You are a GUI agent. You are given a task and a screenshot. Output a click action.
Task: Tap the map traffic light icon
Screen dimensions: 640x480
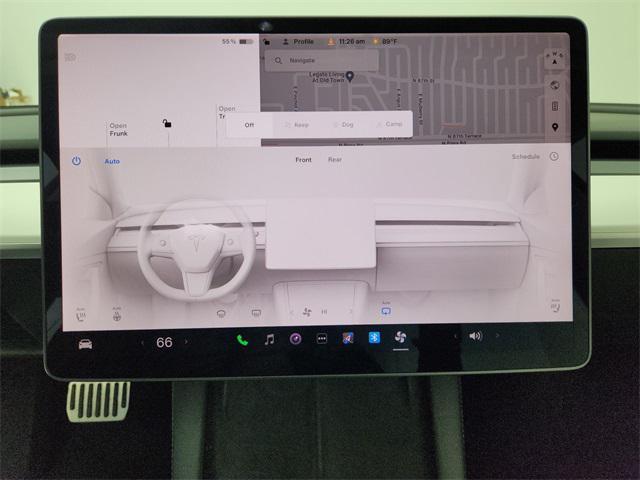[x=555, y=106]
